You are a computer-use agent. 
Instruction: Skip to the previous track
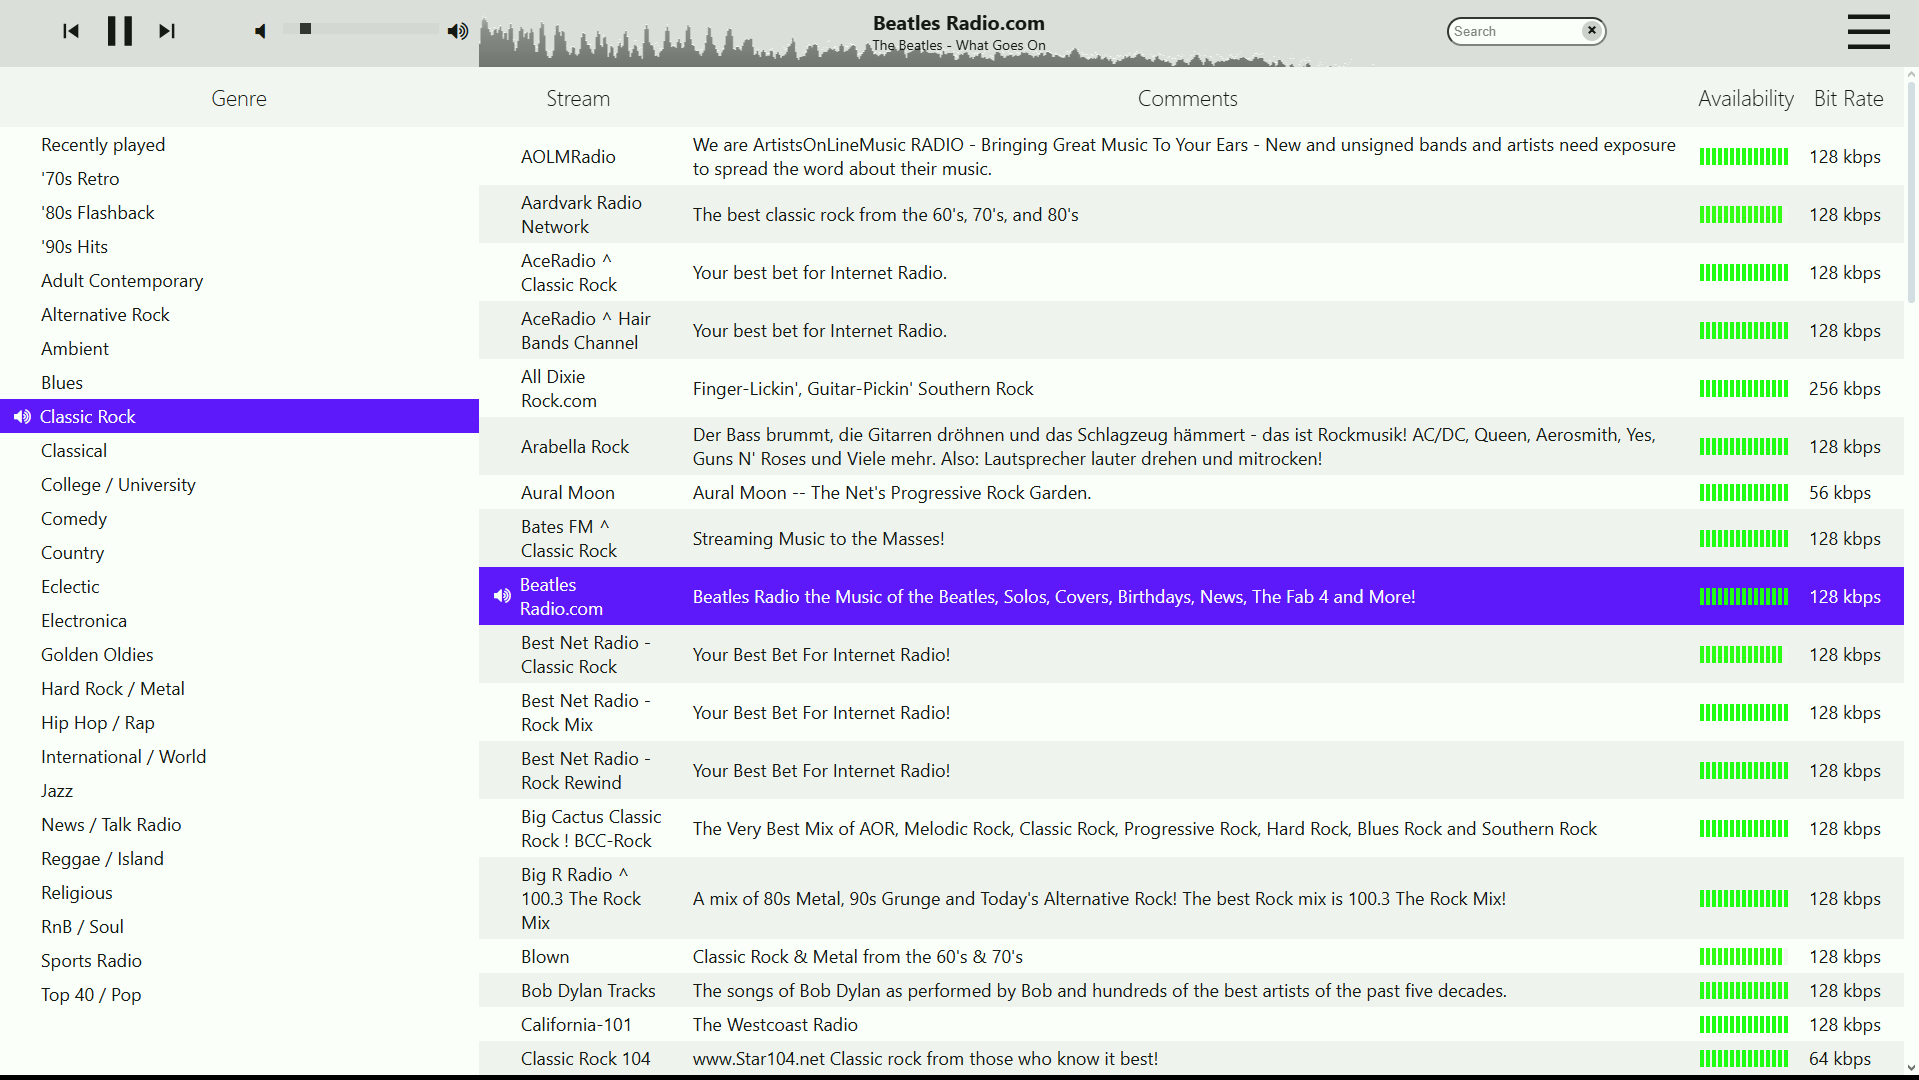70,31
